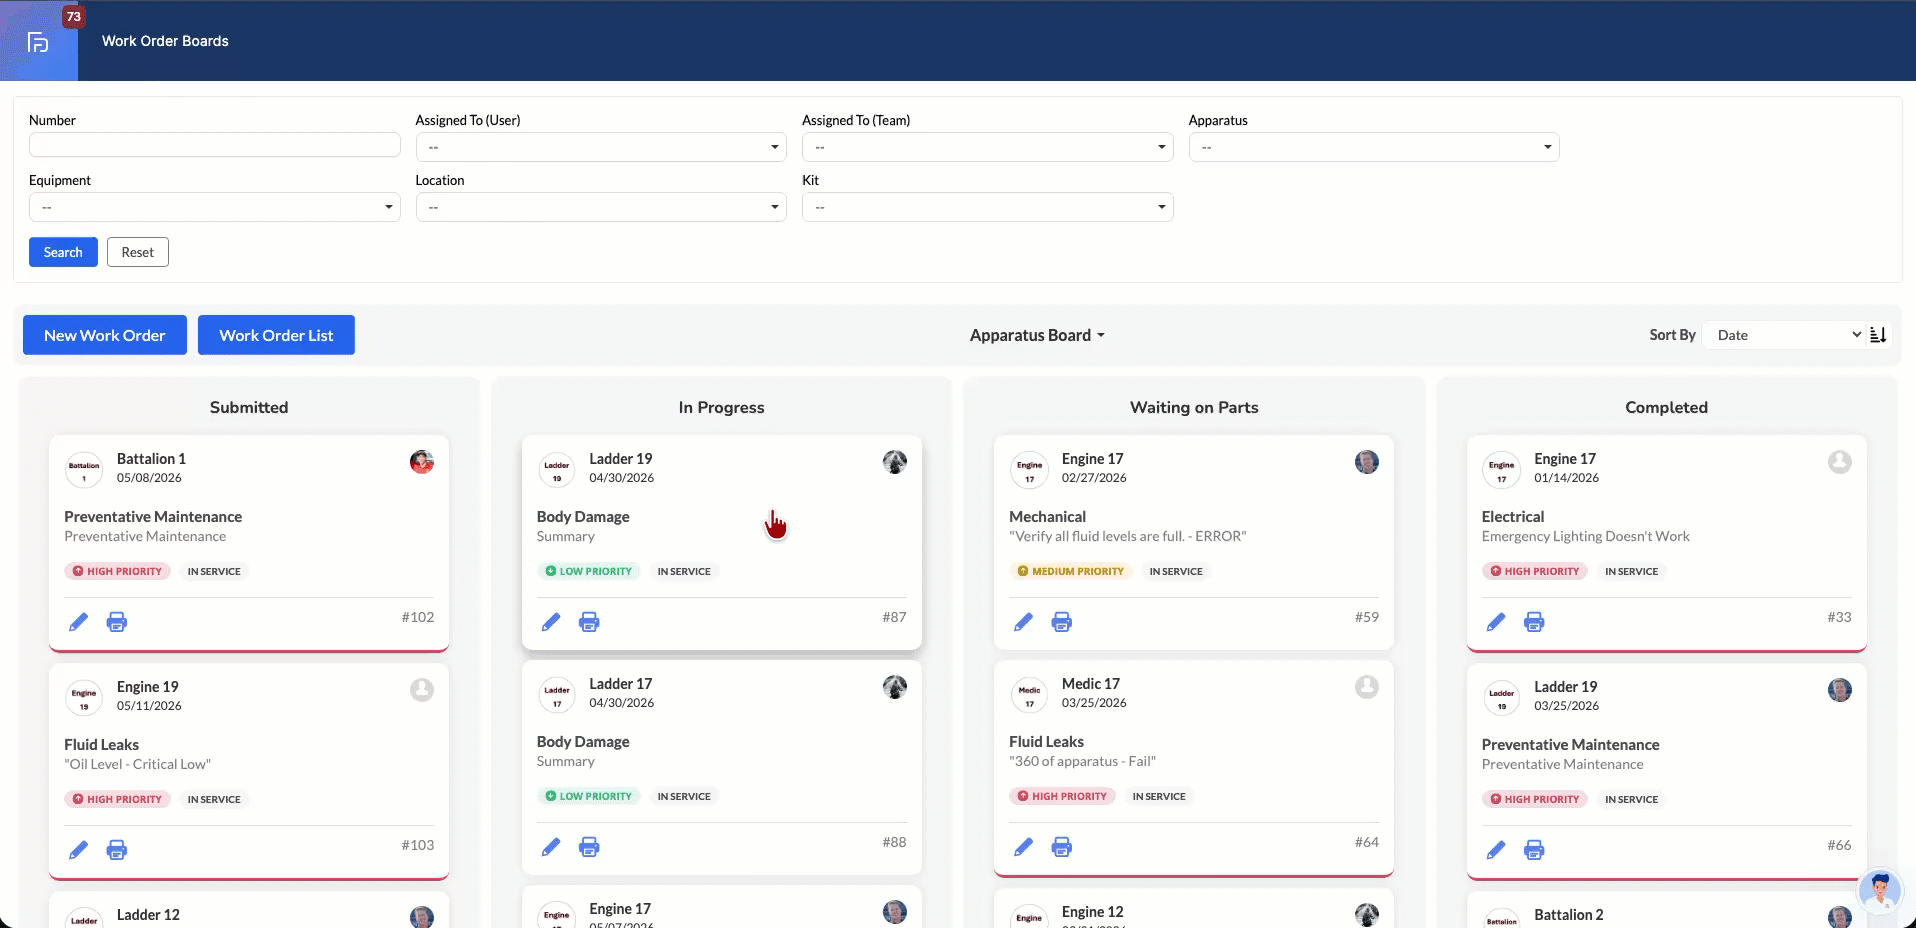
Task: Print work order #33
Action: (1534, 622)
